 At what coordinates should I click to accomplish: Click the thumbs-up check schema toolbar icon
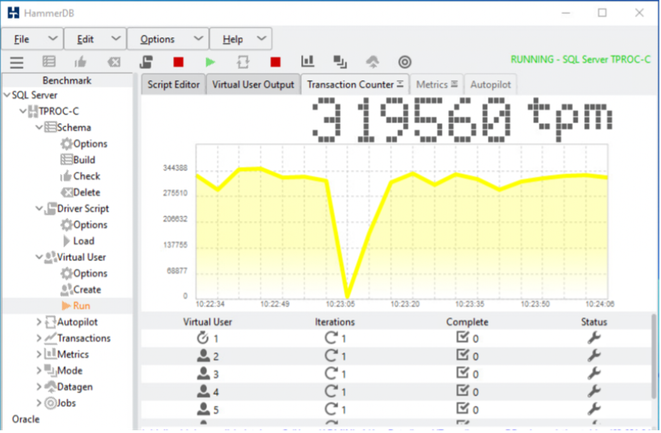pos(81,62)
